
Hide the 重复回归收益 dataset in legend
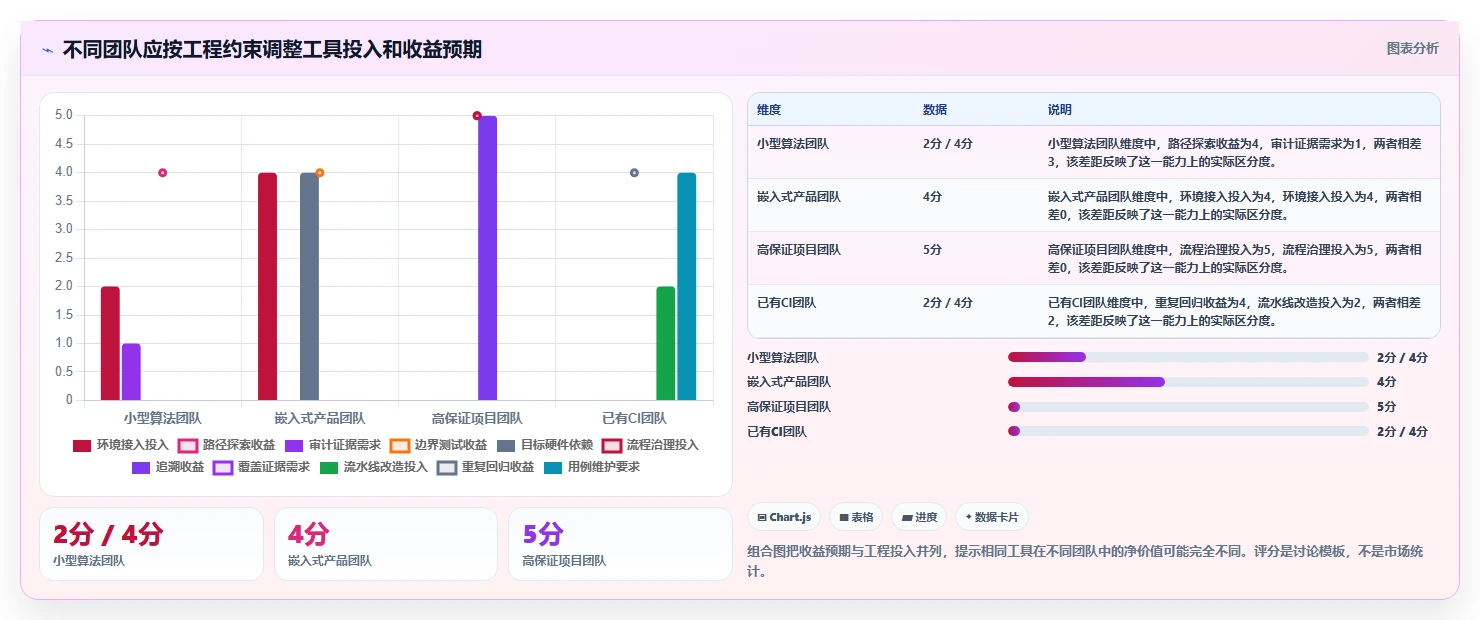point(486,467)
